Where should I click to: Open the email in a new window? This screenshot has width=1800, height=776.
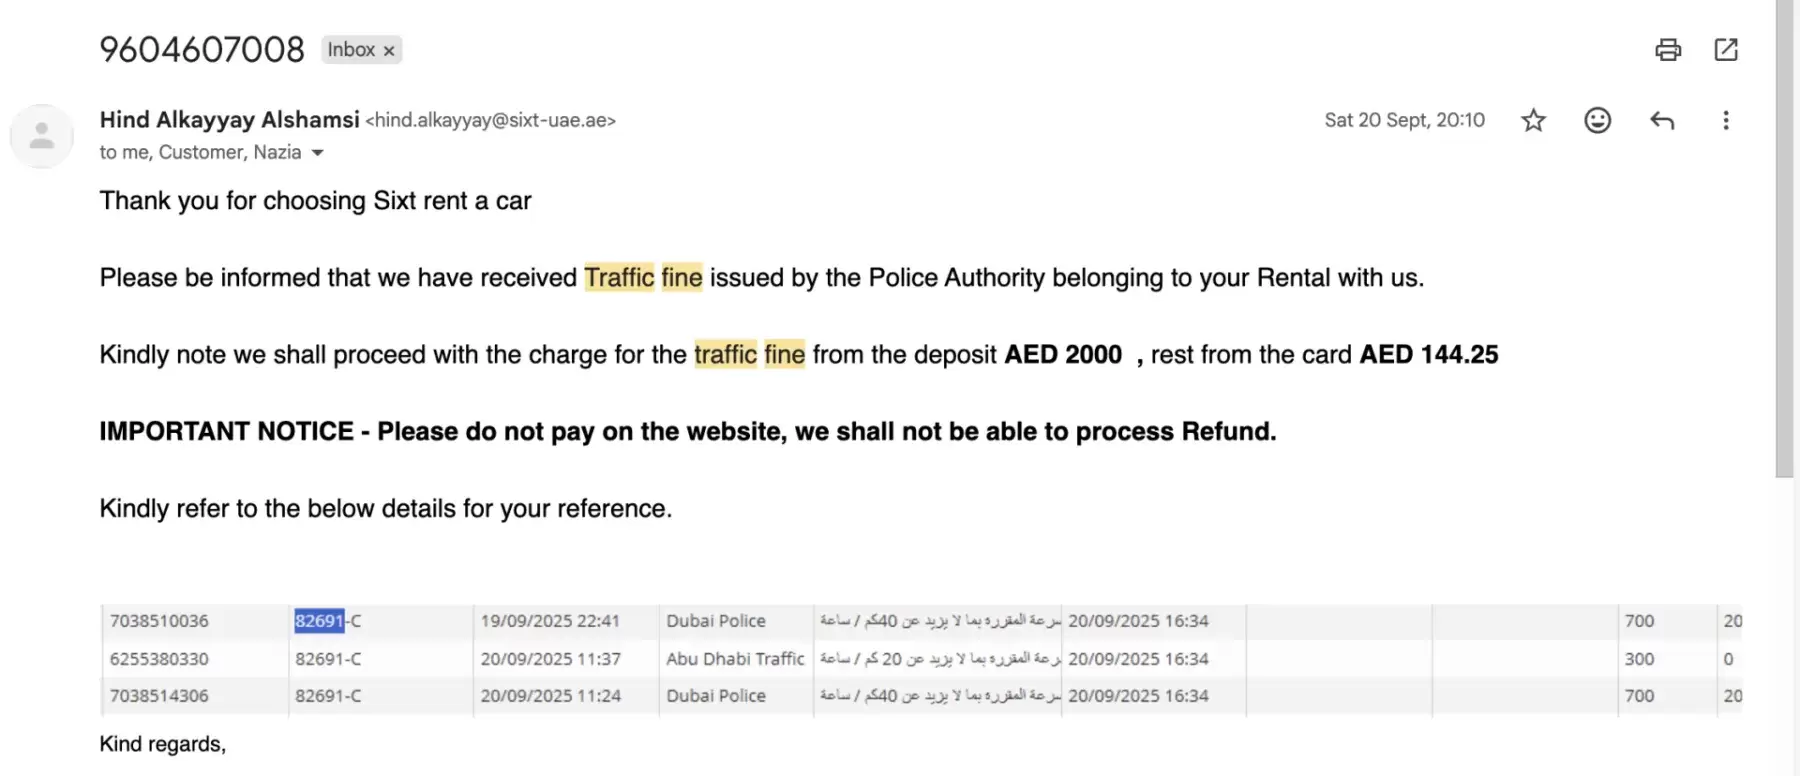(x=1726, y=50)
